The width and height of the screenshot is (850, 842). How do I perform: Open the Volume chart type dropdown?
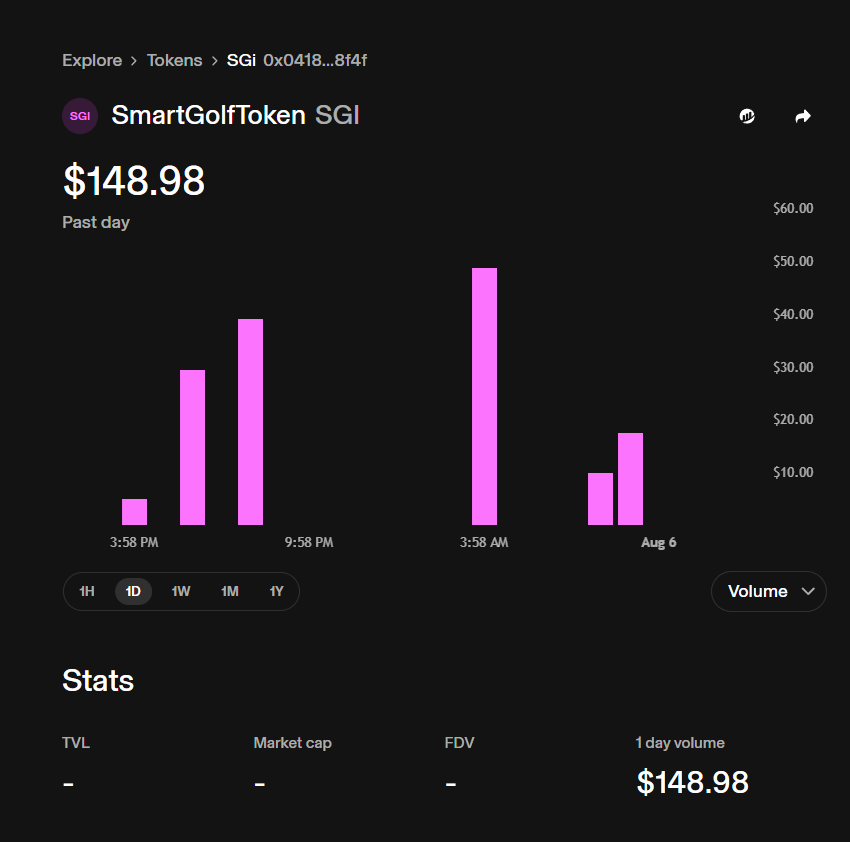click(x=769, y=591)
